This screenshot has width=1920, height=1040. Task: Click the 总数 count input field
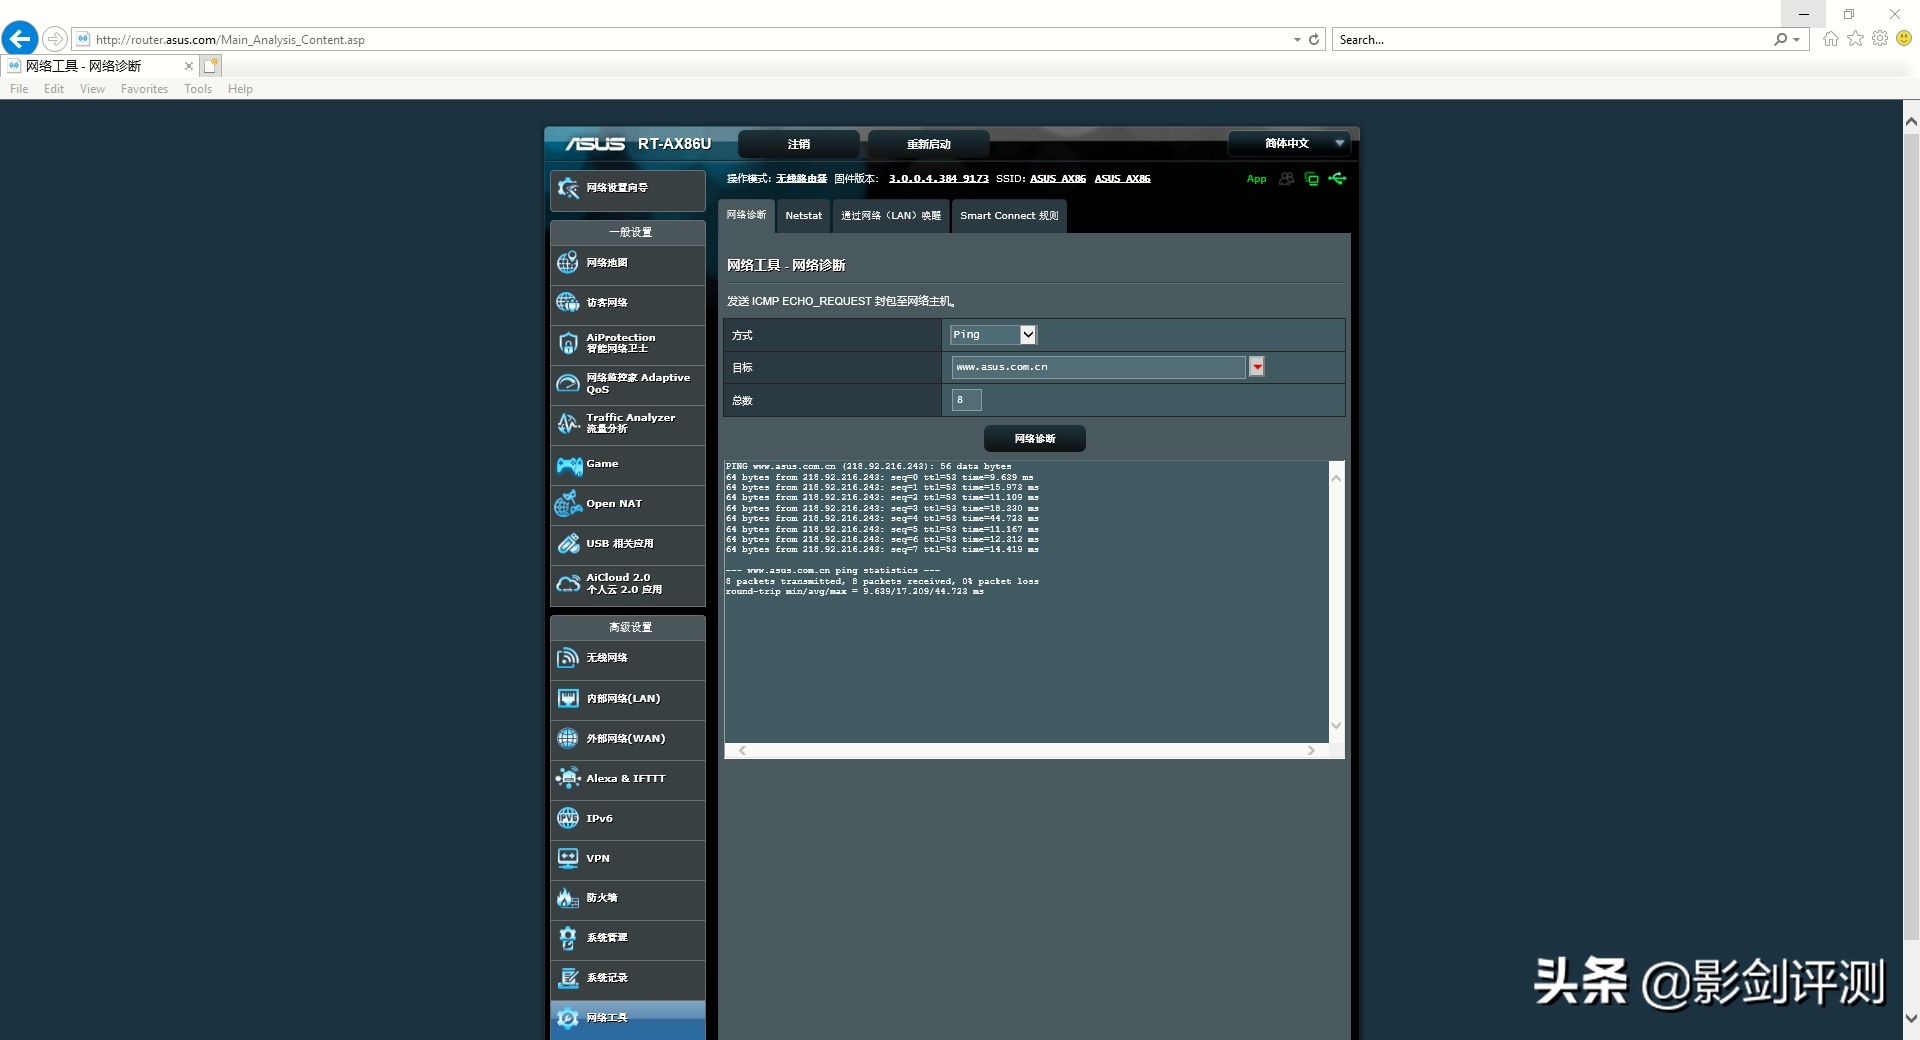[967, 400]
